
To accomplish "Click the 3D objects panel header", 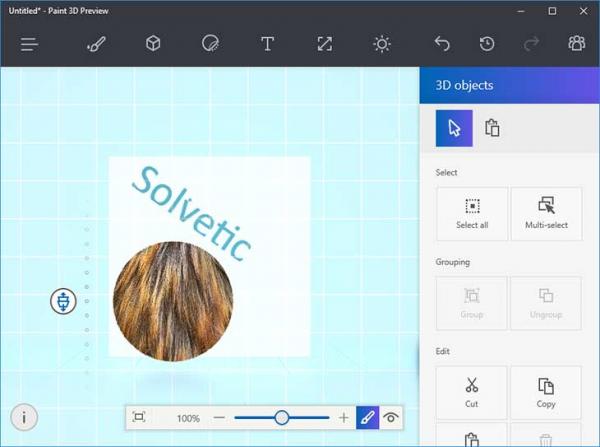I will point(510,85).
